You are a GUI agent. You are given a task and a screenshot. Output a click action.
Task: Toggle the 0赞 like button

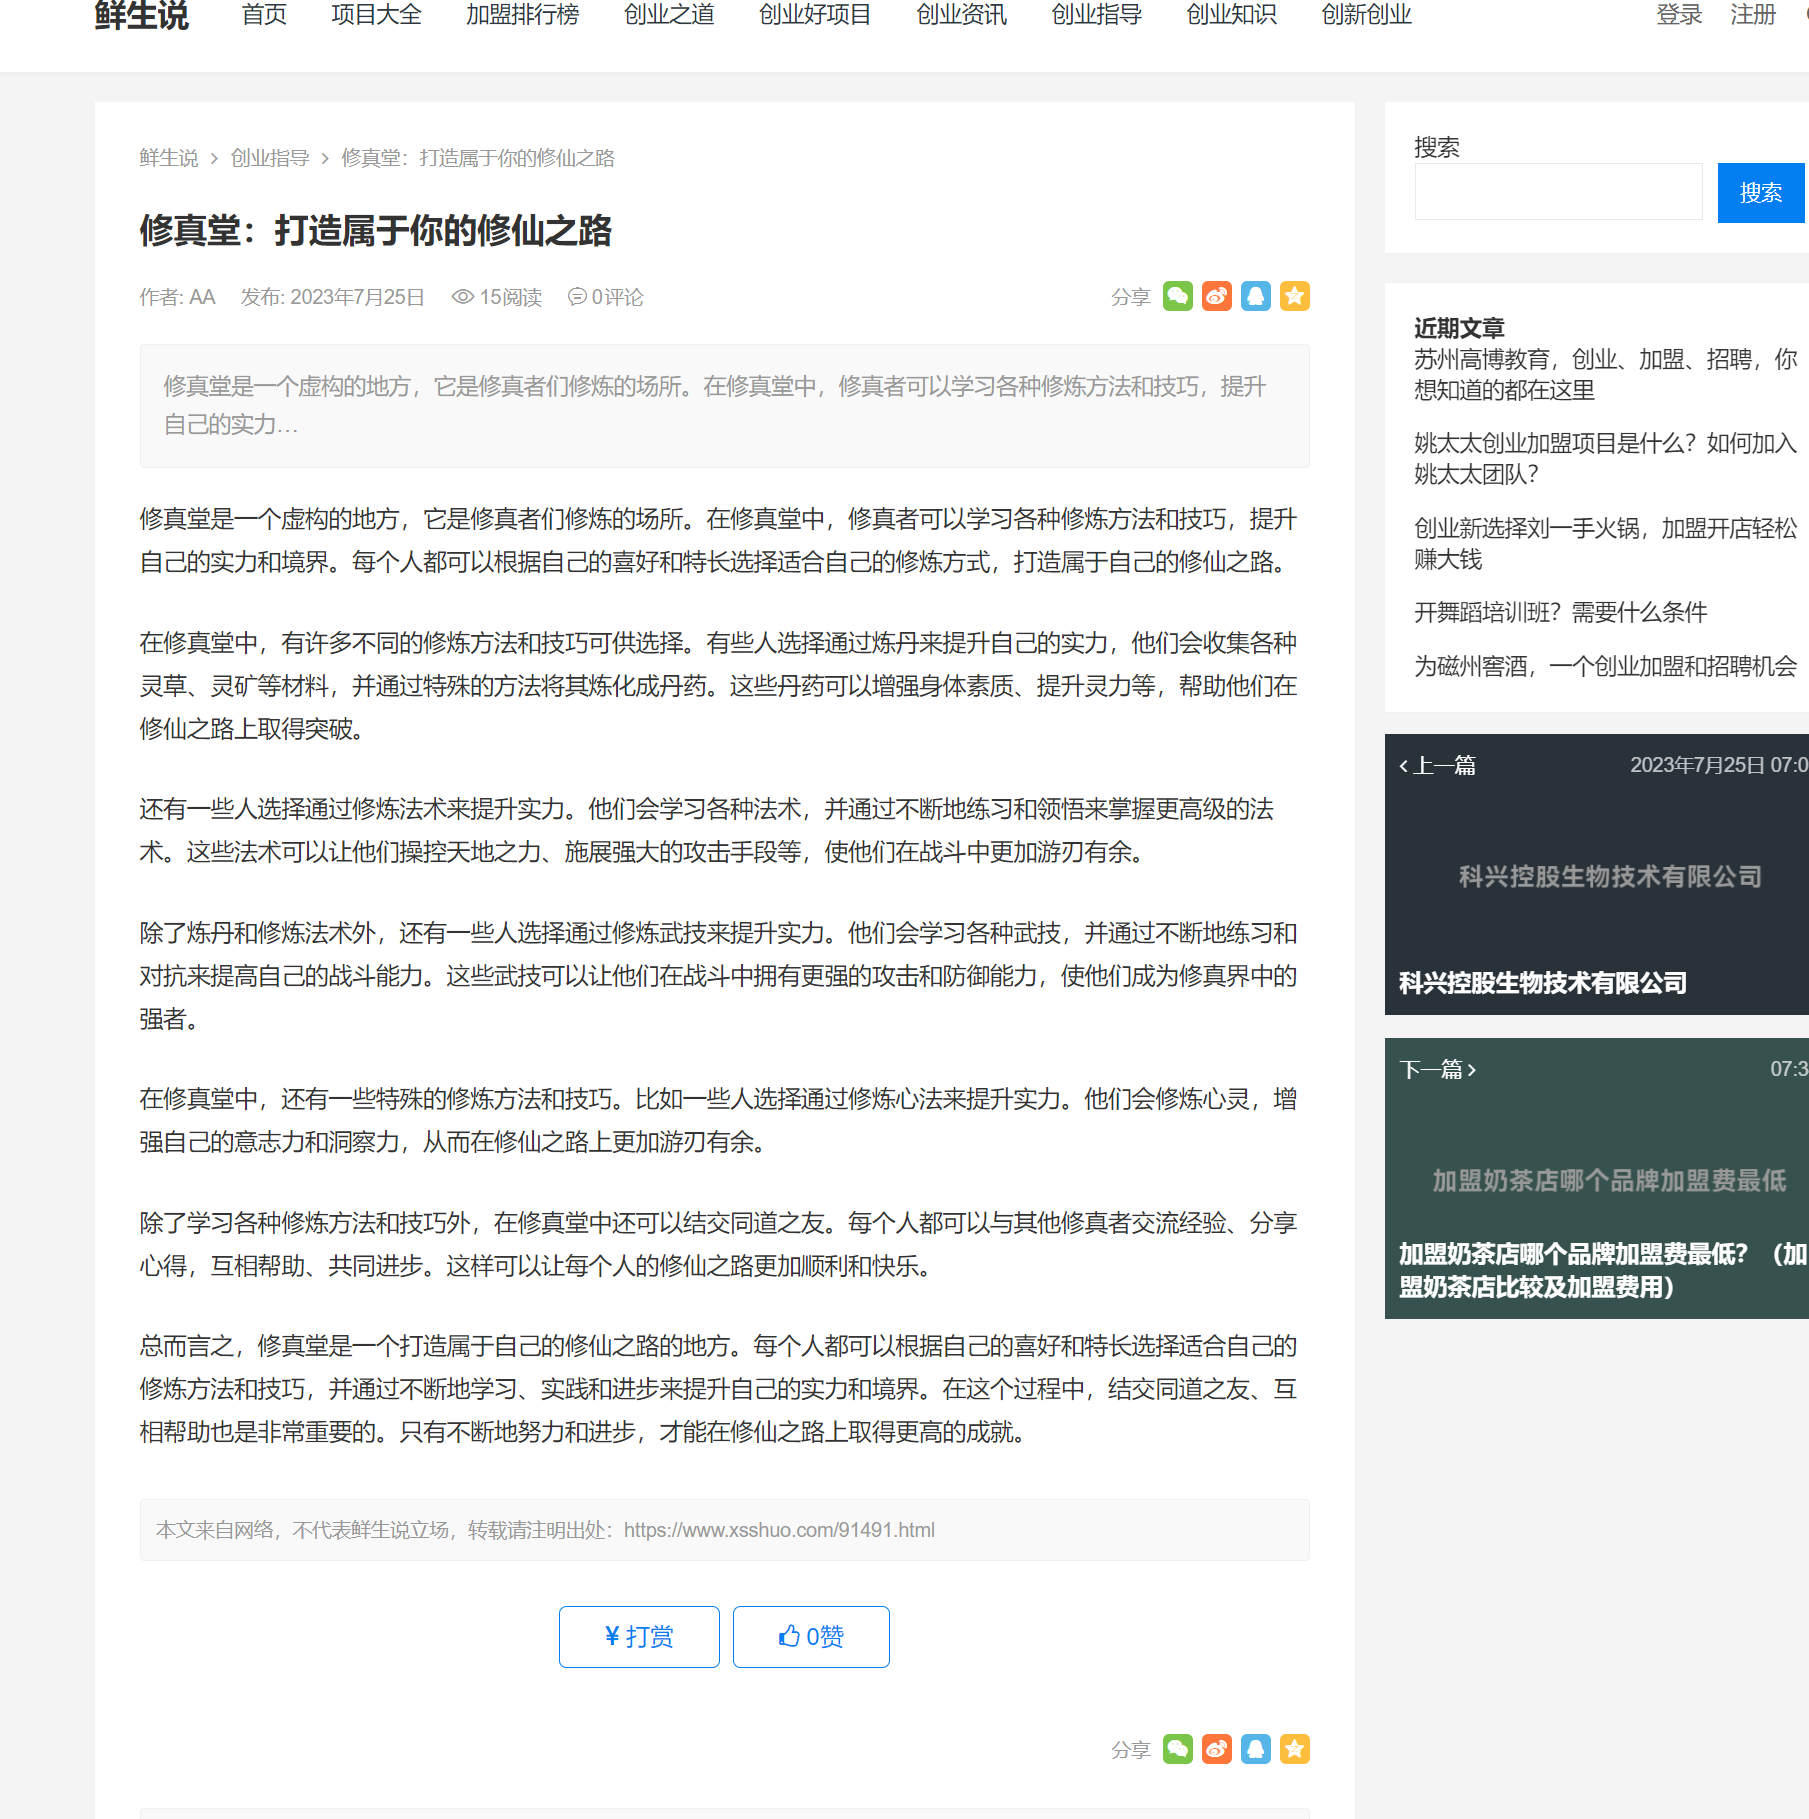(x=810, y=1637)
